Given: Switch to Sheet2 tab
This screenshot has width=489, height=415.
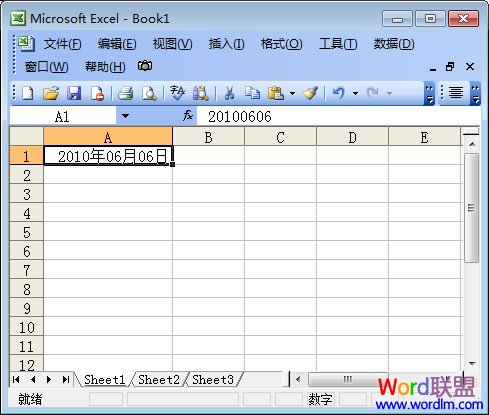Looking at the screenshot, I should 159,379.
